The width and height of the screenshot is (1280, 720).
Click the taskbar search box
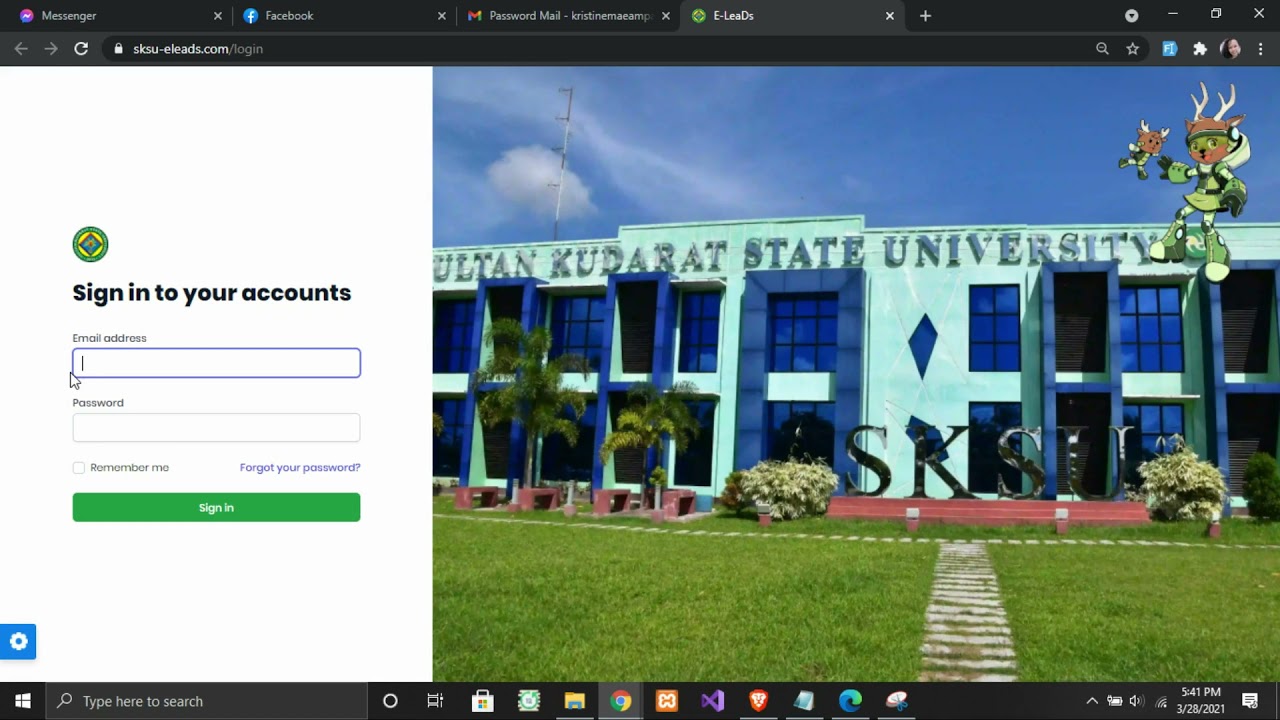(207, 701)
